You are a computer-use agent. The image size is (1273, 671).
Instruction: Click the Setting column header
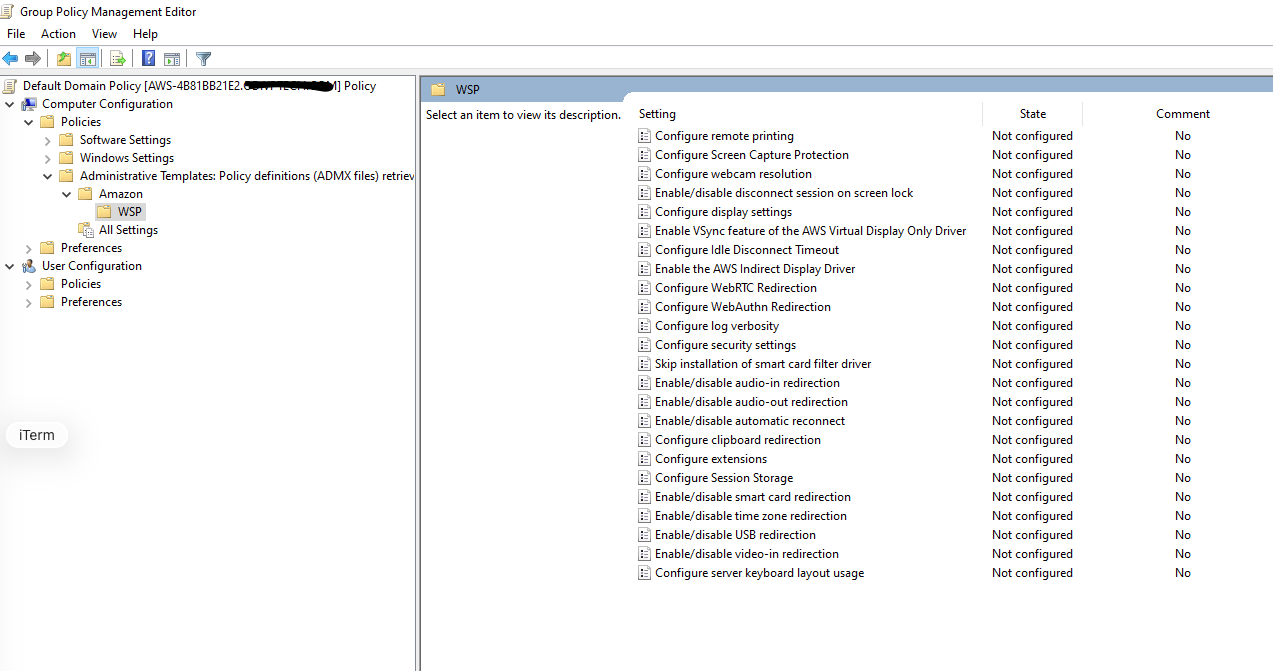[657, 114]
